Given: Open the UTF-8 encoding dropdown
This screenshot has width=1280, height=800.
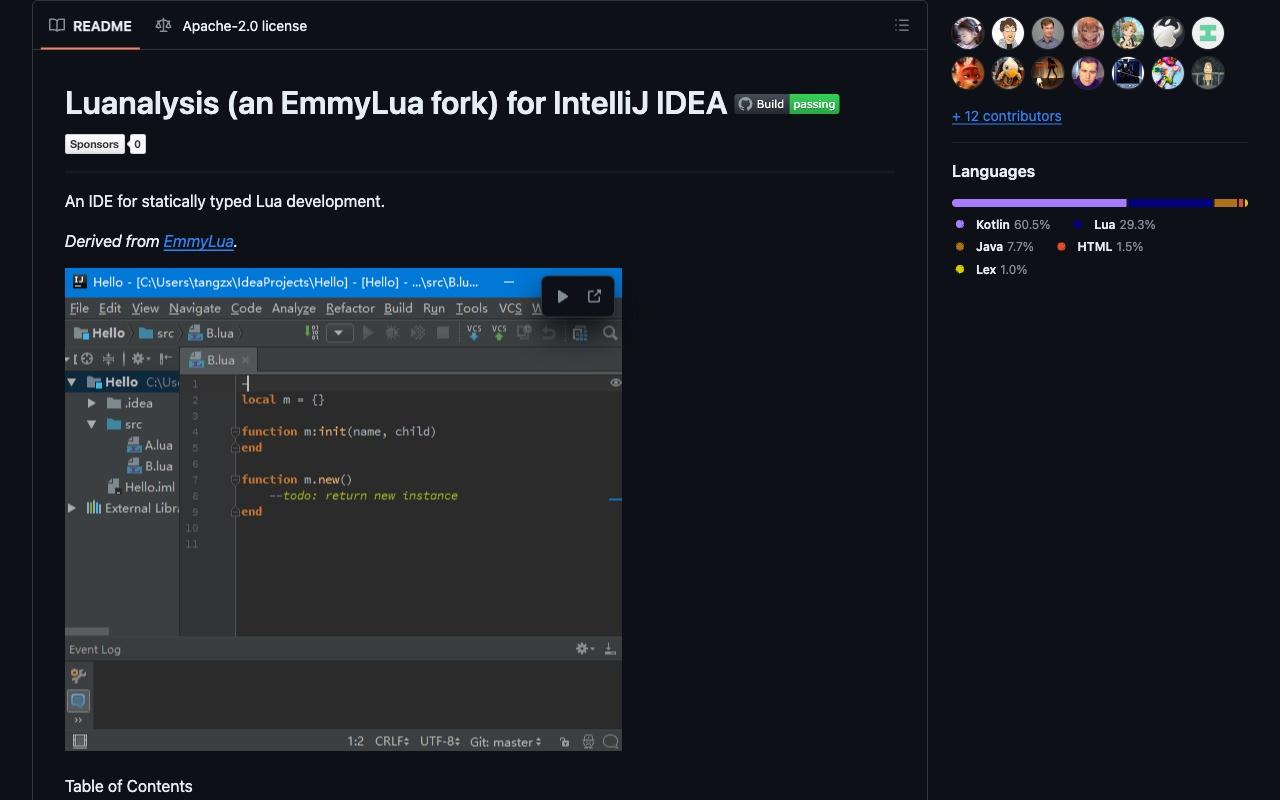Looking at the screenshot, I should (x=440, y=742).
